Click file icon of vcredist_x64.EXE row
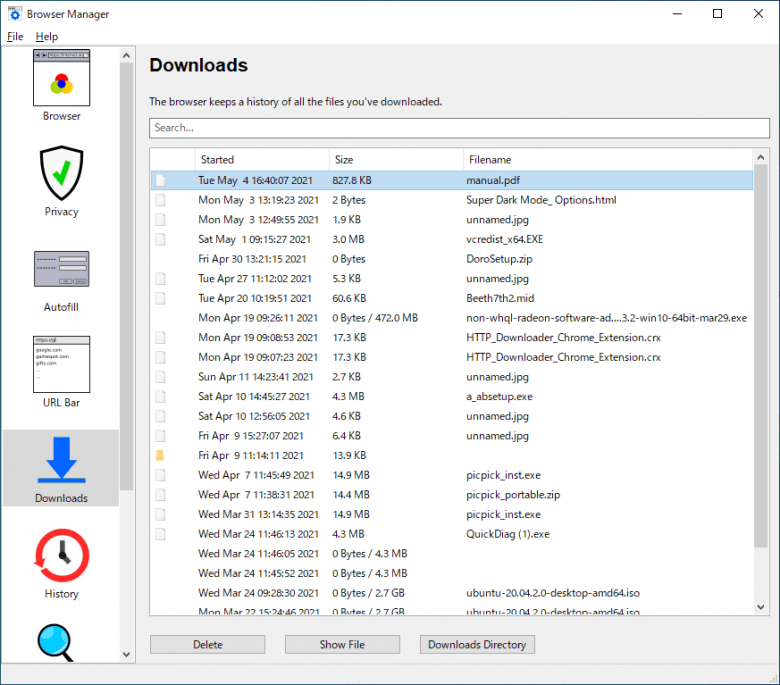The height and width of the screenshot is (685, 780). coord(160,239)
